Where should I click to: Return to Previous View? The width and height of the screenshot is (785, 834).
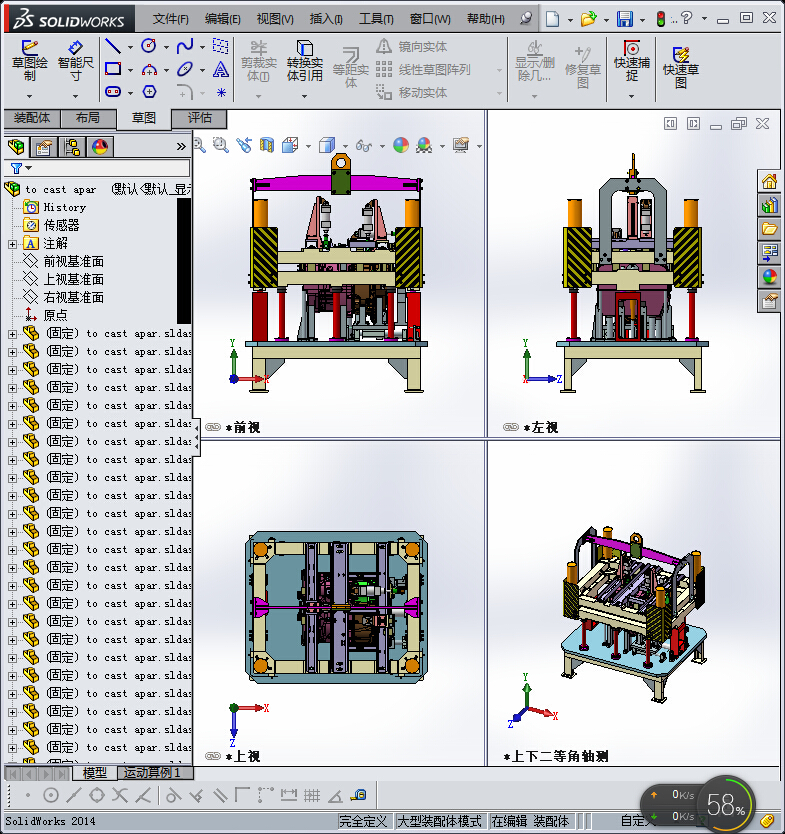[244, 145]
